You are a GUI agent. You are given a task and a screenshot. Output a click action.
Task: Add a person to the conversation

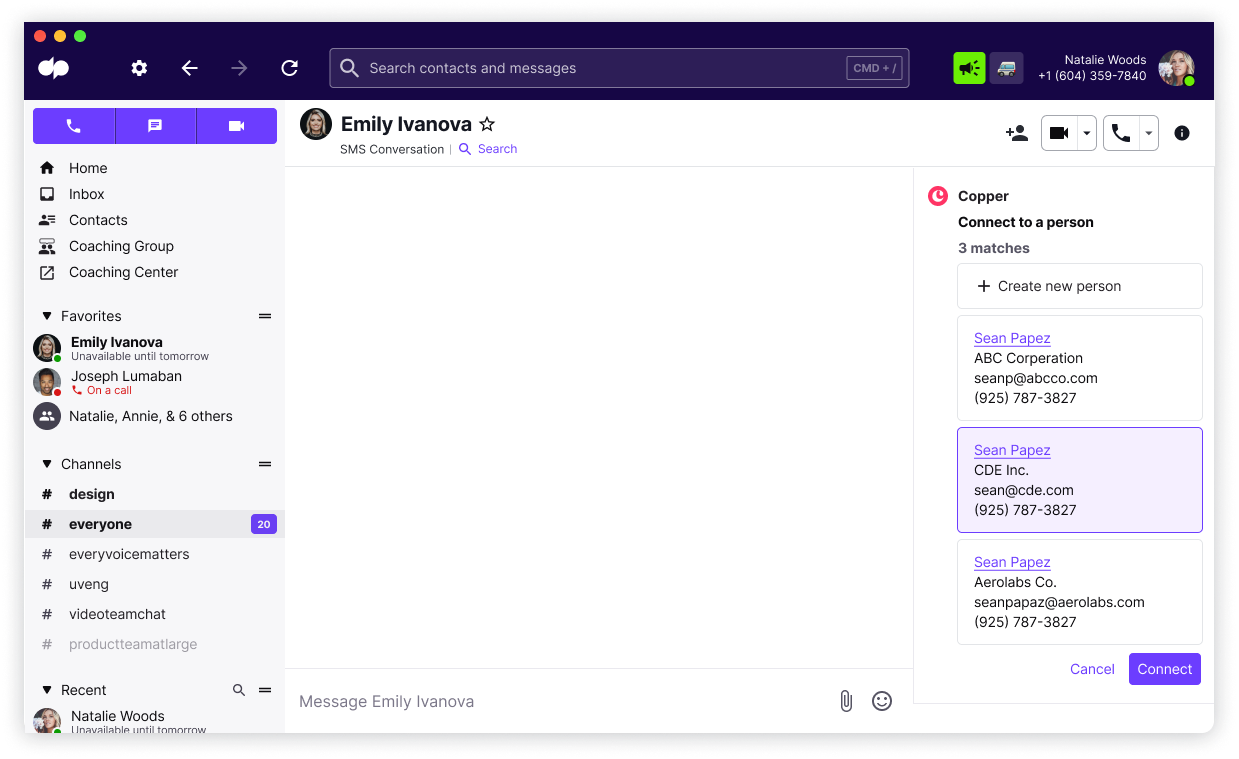(1016, 132)
